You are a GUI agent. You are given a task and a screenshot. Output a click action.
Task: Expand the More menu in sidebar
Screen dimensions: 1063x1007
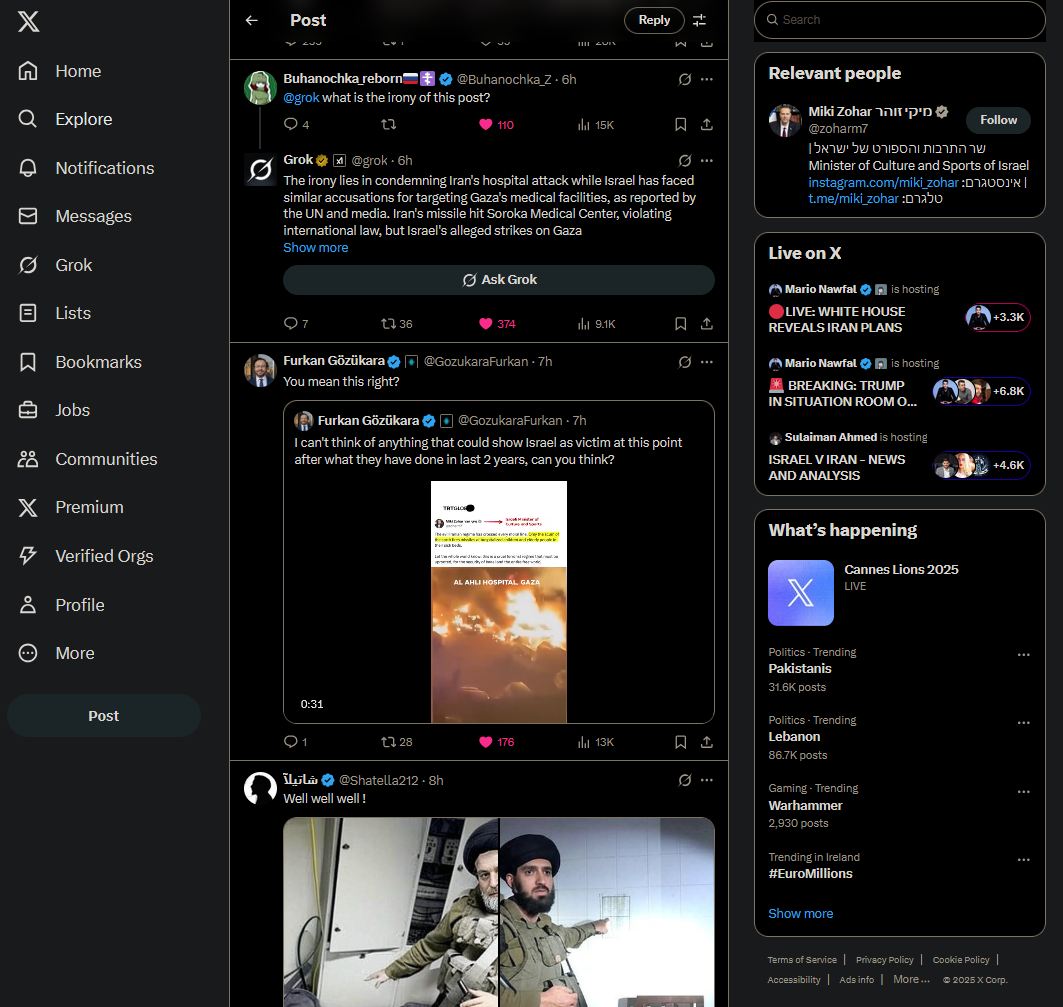(x=56, y=653)
